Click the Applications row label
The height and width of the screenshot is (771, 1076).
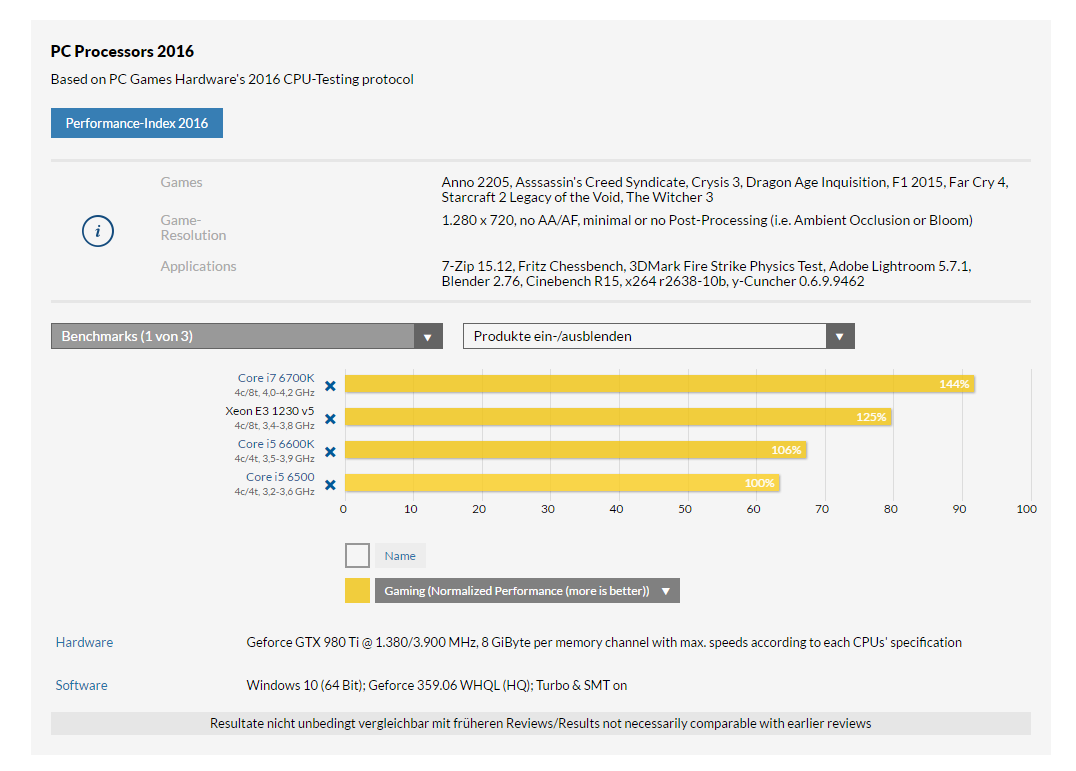pos(198,266)
